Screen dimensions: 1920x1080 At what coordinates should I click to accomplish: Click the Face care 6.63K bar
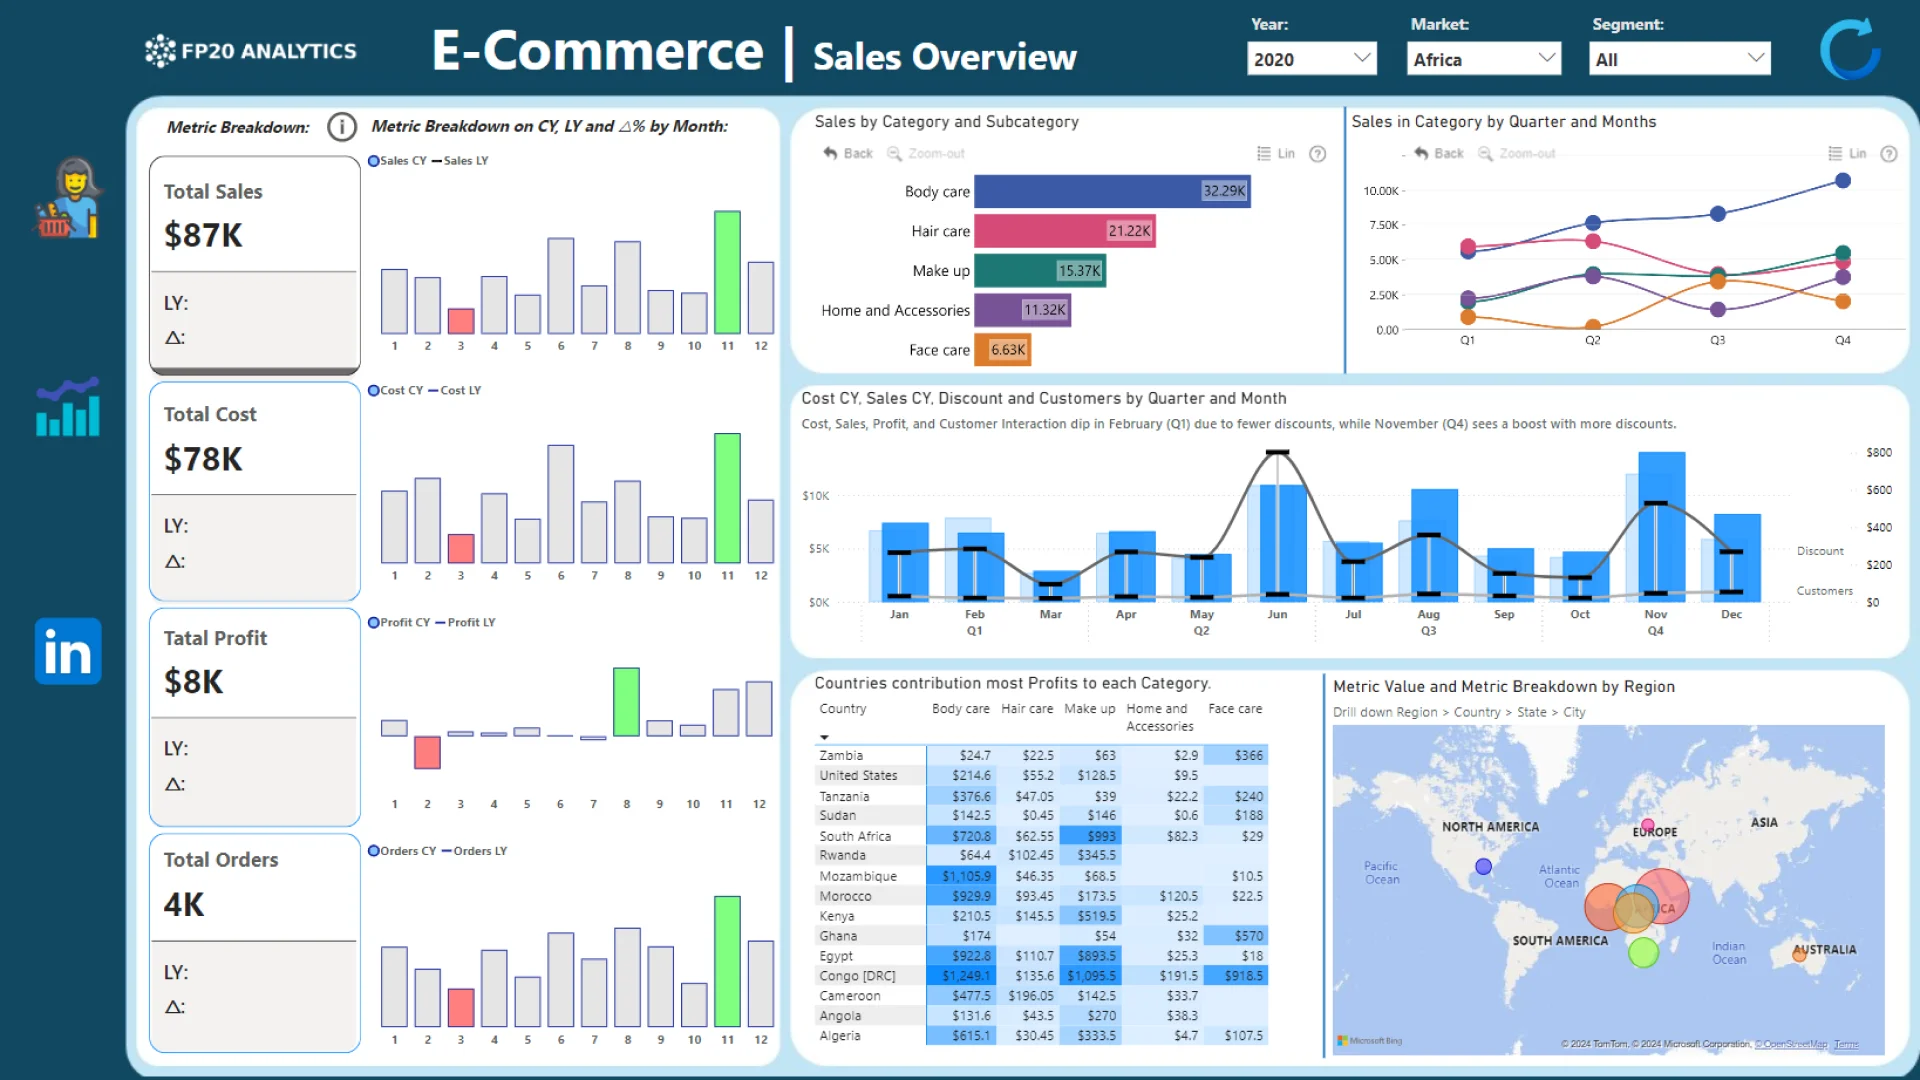pyautogui.click(x=1003, y=350)
